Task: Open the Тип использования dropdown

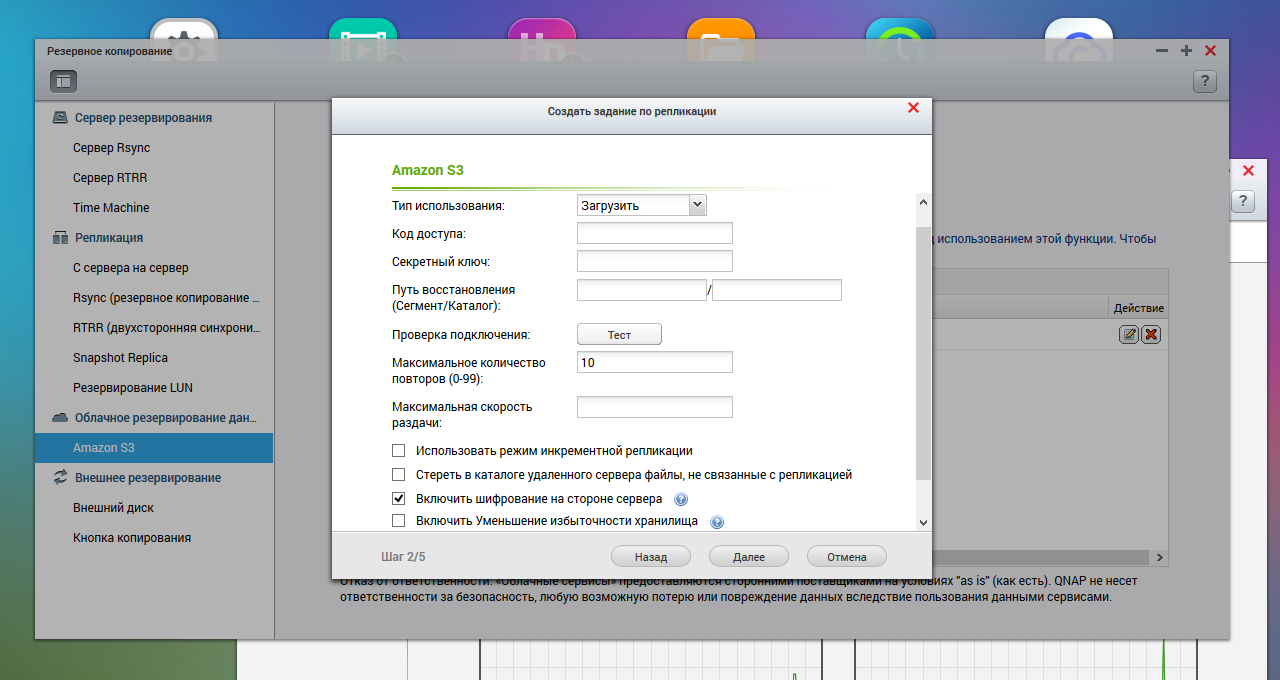Action: (642, 205)
